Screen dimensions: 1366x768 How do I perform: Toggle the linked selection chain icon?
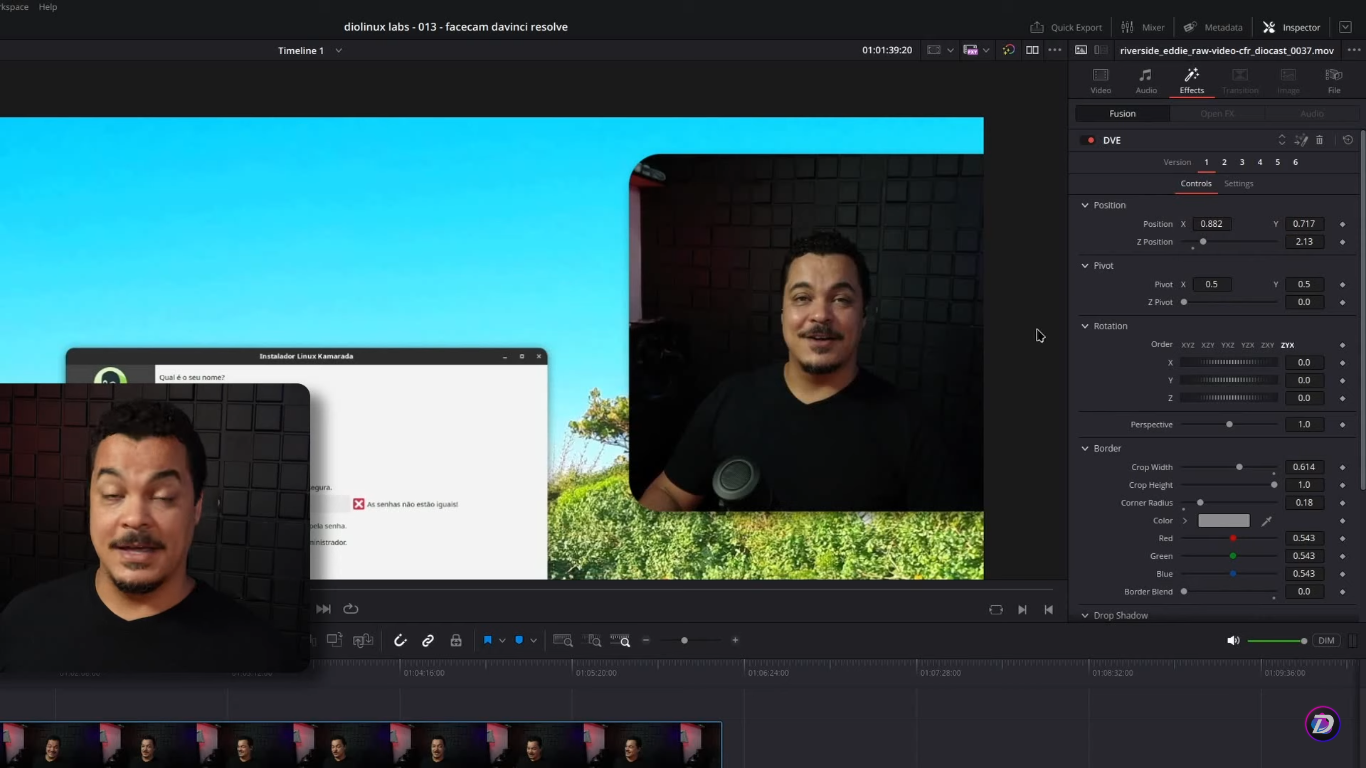click(x=428, y=641)
